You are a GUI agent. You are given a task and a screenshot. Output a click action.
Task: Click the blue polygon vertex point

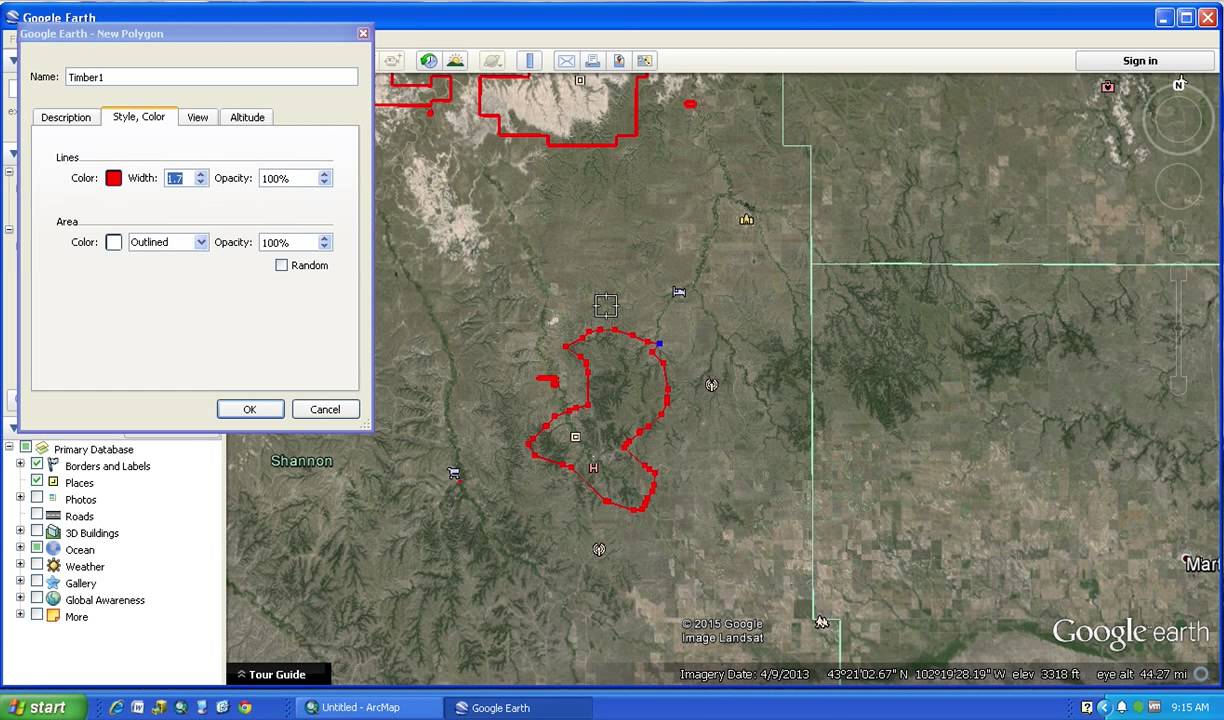658,344
